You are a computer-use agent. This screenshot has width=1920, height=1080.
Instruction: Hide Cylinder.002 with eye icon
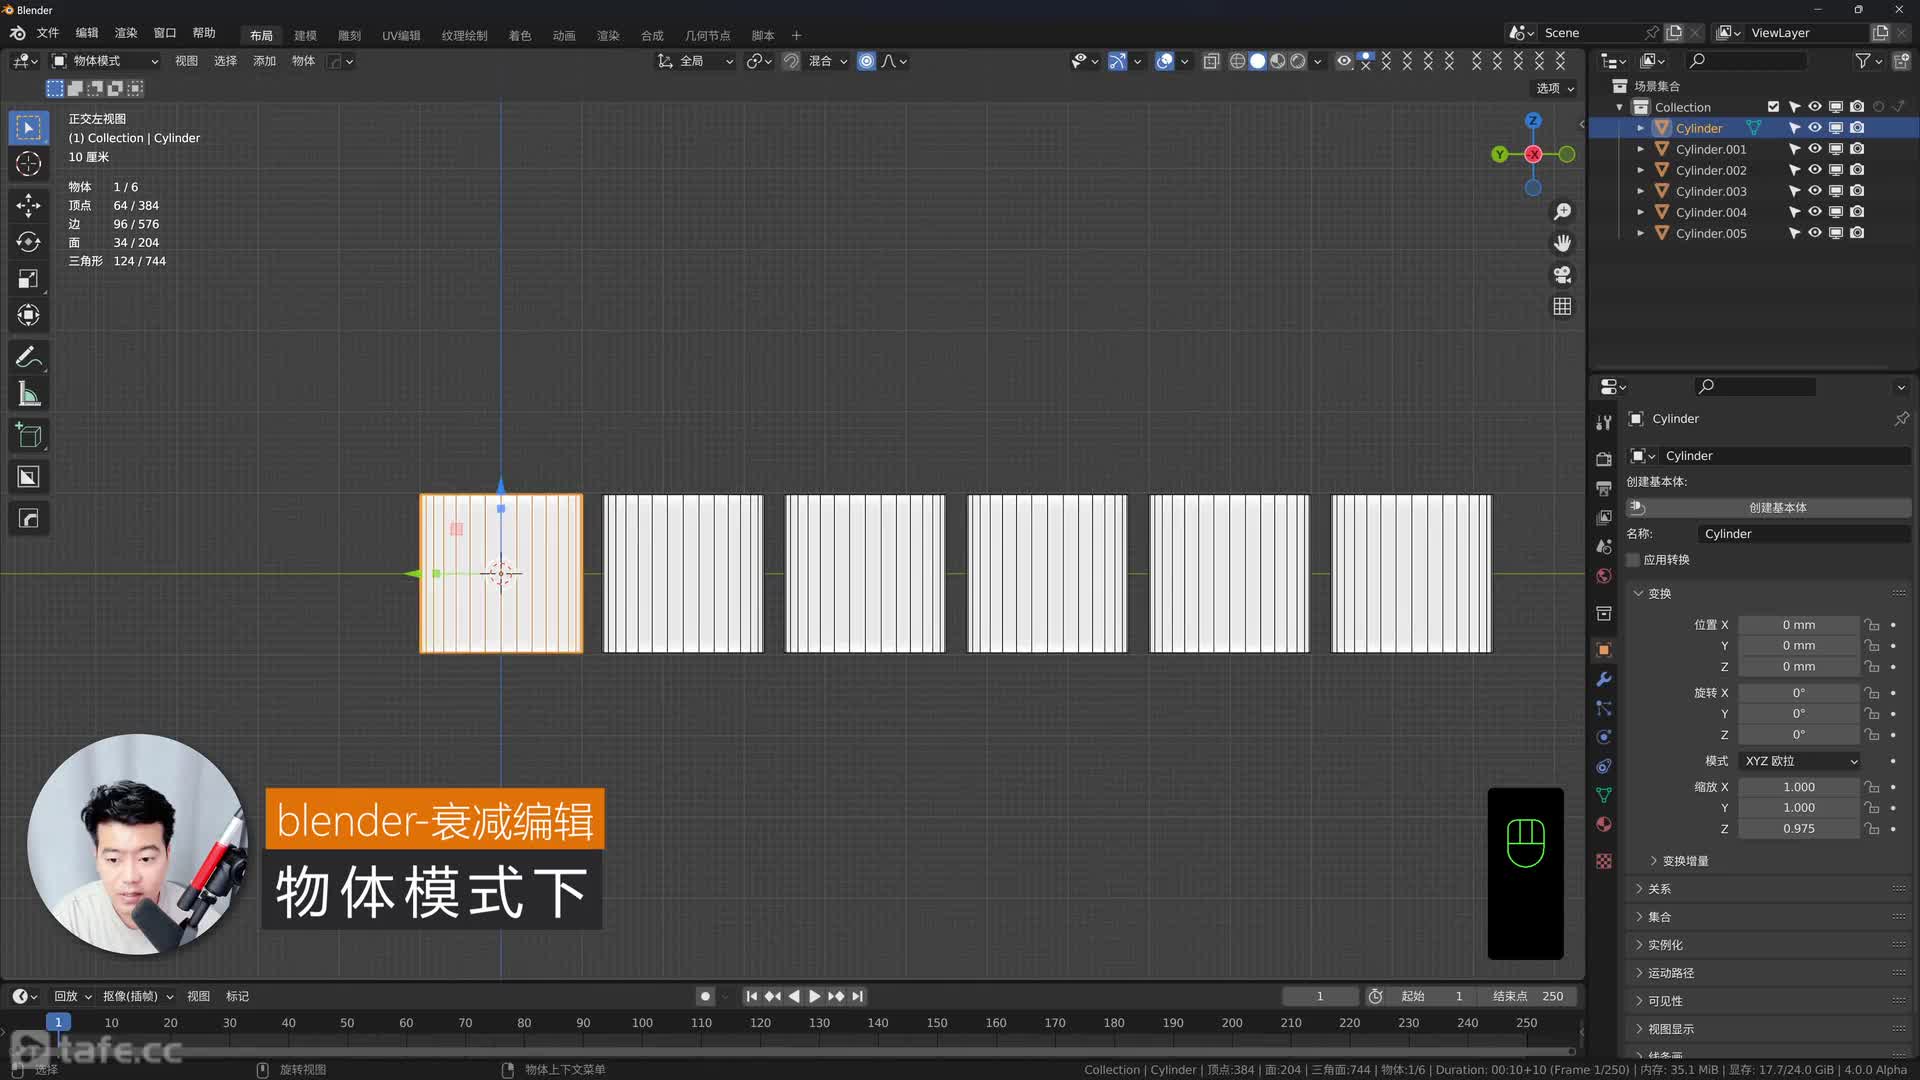pos(1814,170)
